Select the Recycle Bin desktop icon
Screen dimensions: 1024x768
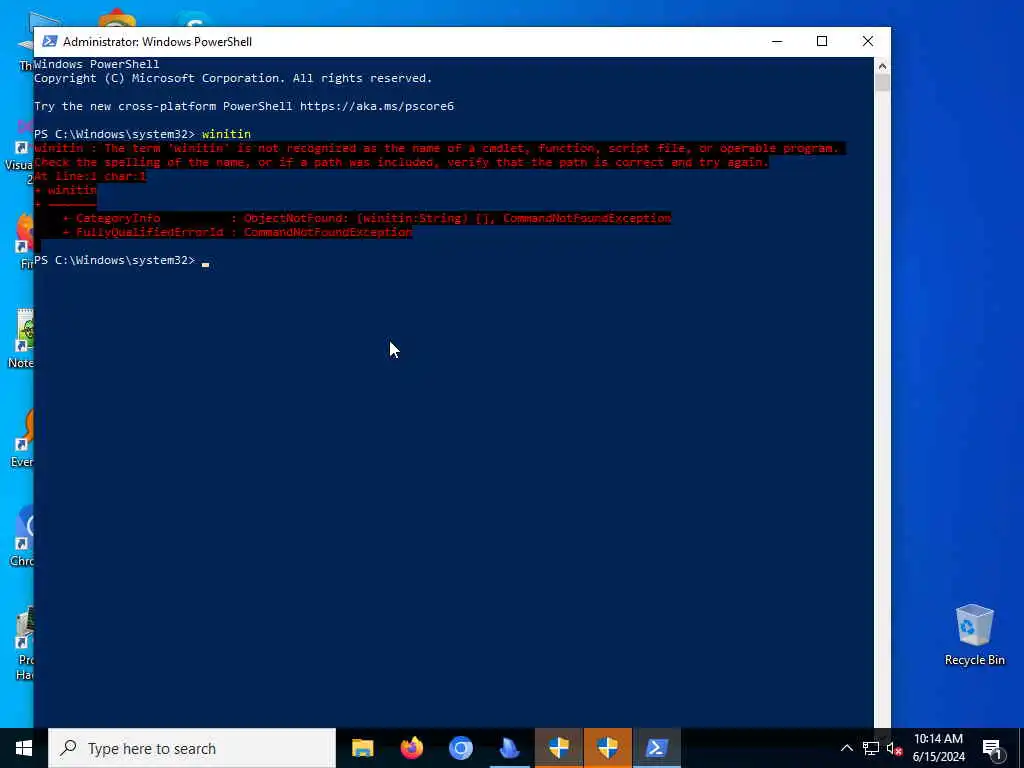coord(974,635)
